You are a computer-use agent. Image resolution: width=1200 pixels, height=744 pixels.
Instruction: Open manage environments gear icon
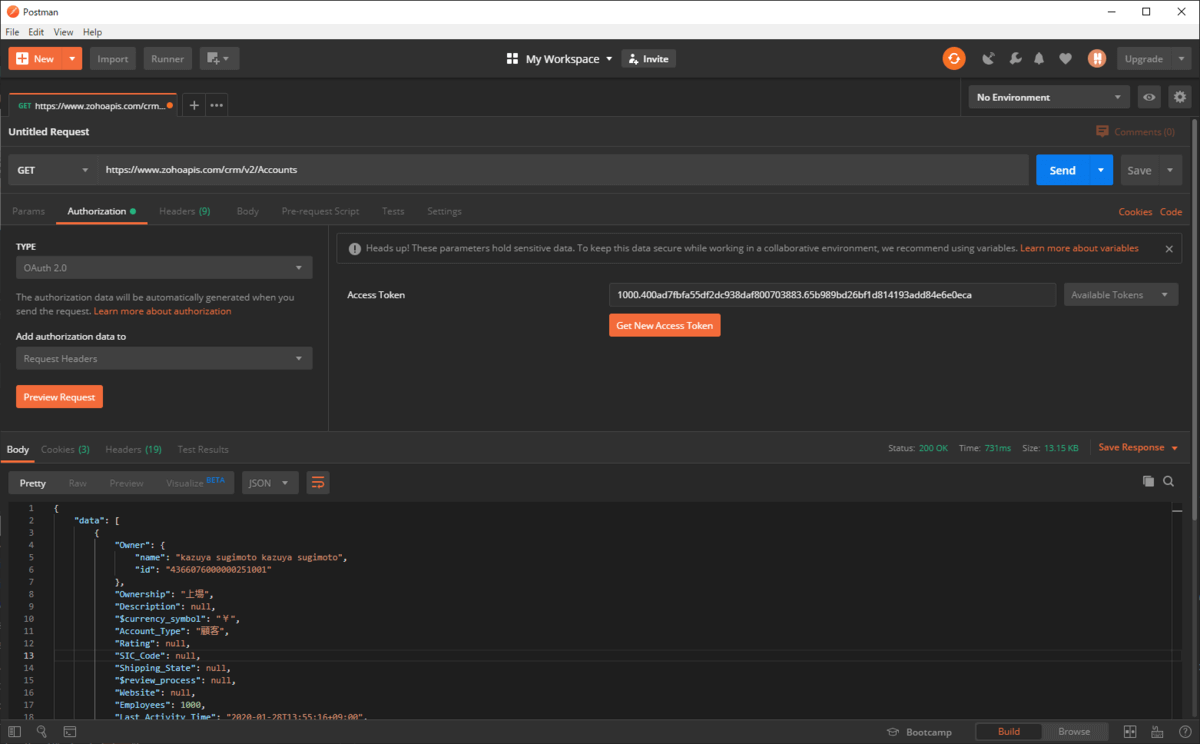click(x=1180, y=97)
